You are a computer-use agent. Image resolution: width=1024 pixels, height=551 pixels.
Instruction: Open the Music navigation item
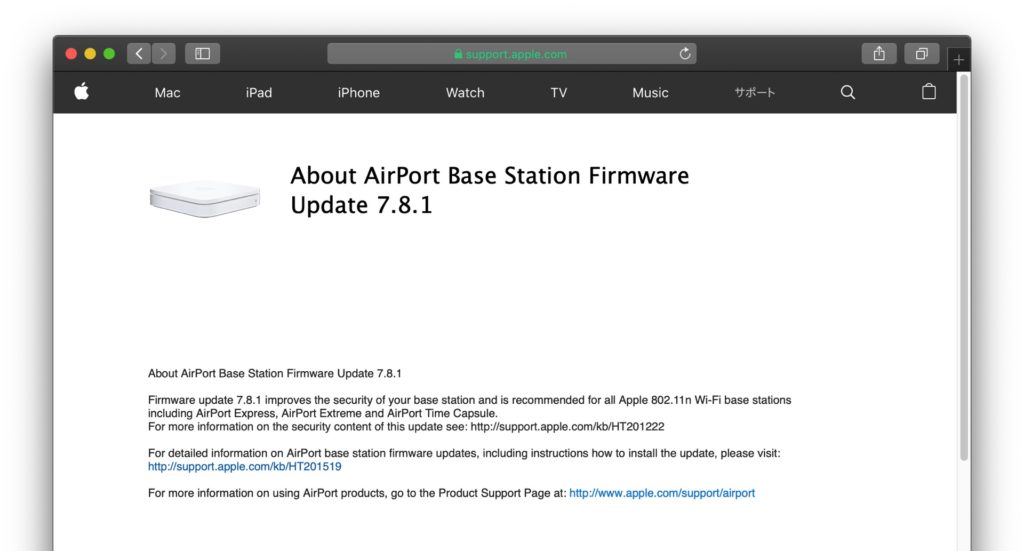[x=650, y=93]
